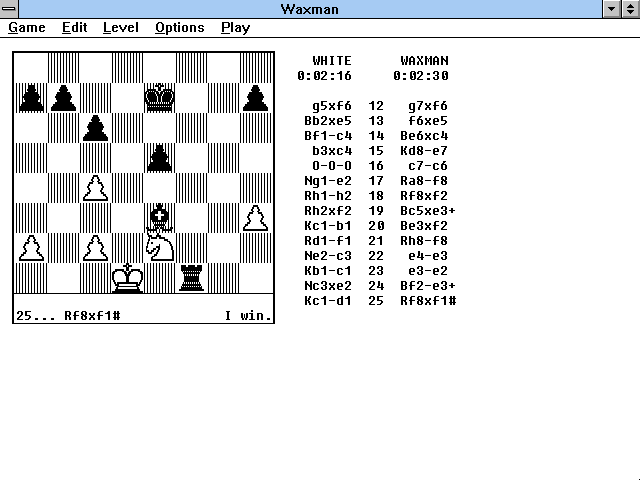Click the restore up-down arrow button
This screenshot has height=480, width=640.
tap(631, 9)
